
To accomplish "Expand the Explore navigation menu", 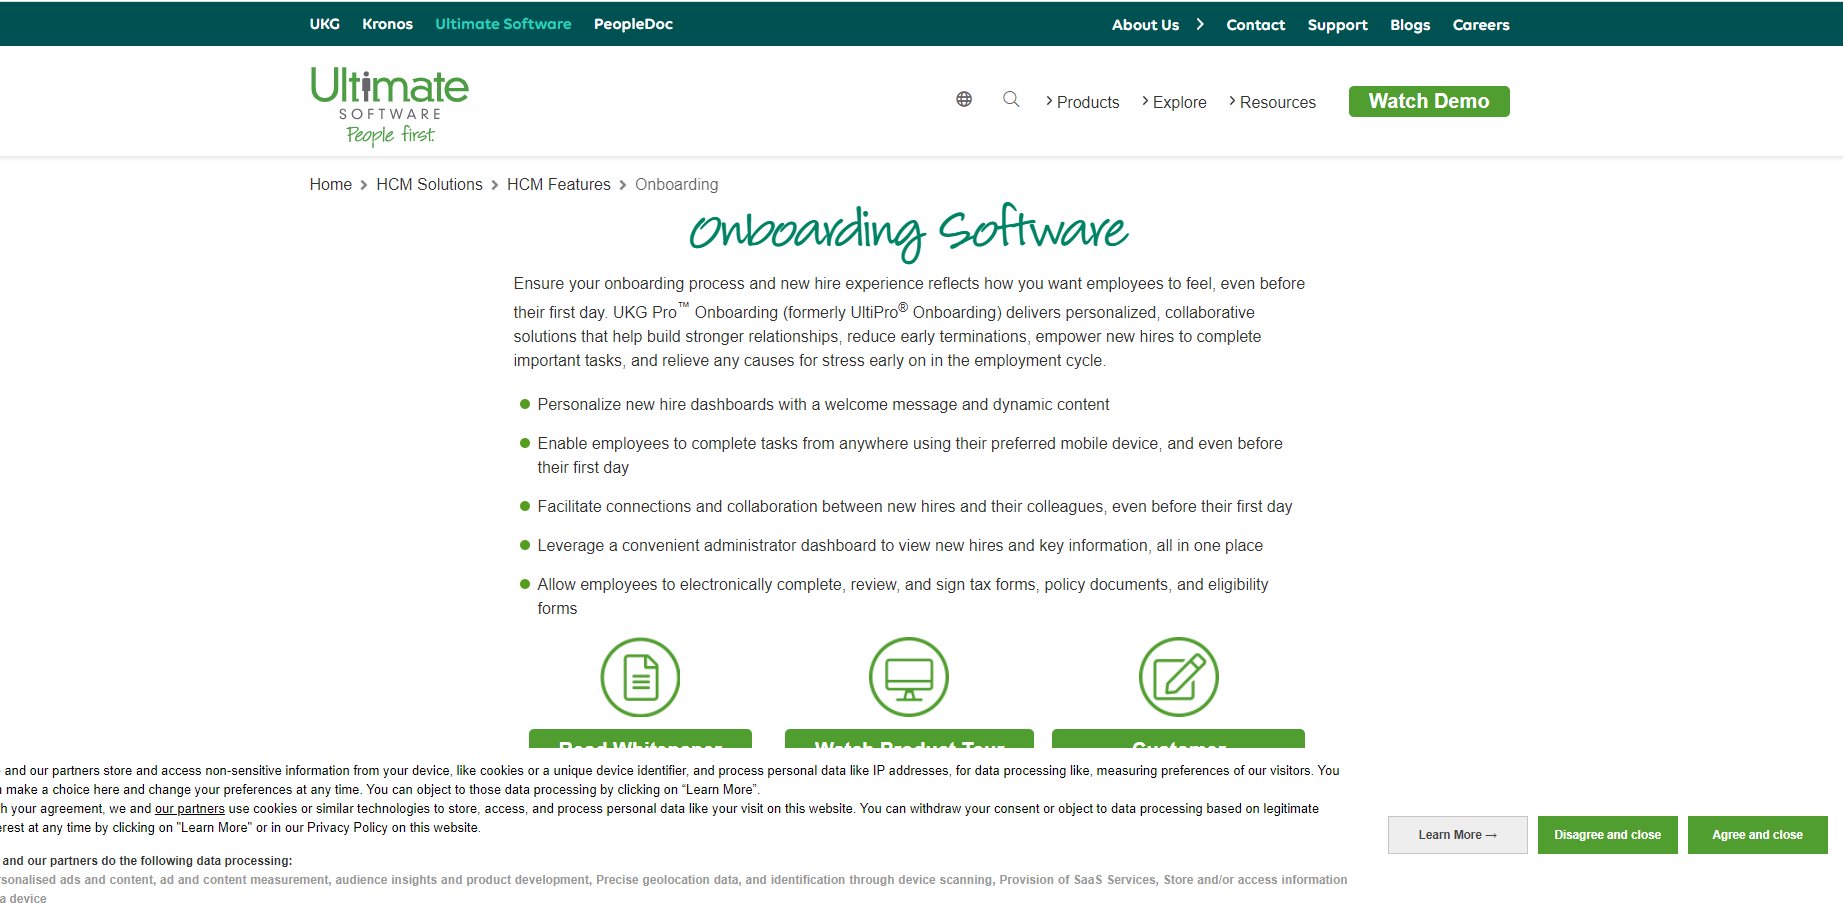I will click(x=1174, y=102).
